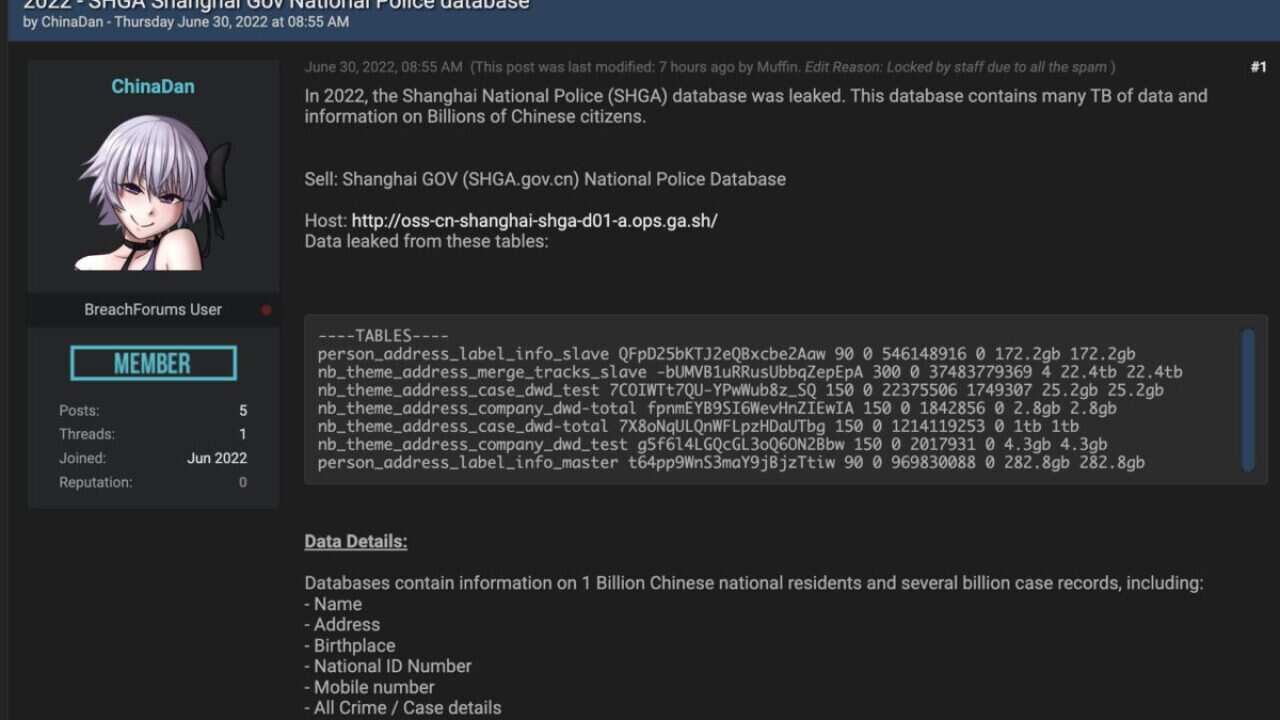
Task: Click the last modified edit notice text
Action: pyautogui.click(x=792, y=67)
